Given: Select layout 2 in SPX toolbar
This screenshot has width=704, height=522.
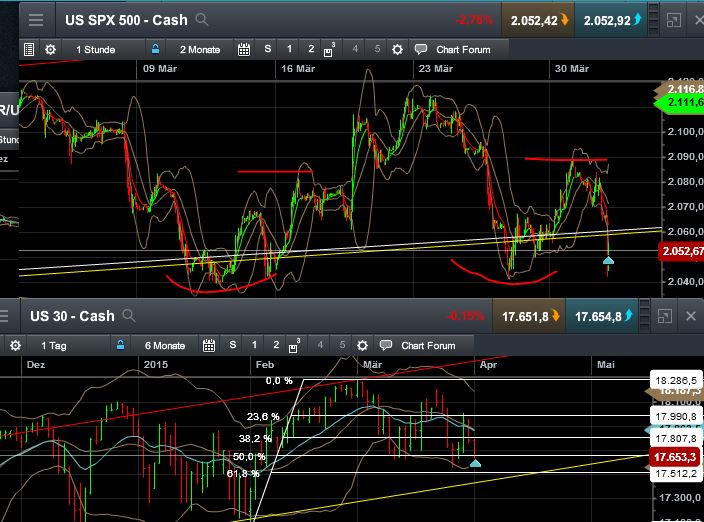Looking at the screenshot, I should click(311, 49).
